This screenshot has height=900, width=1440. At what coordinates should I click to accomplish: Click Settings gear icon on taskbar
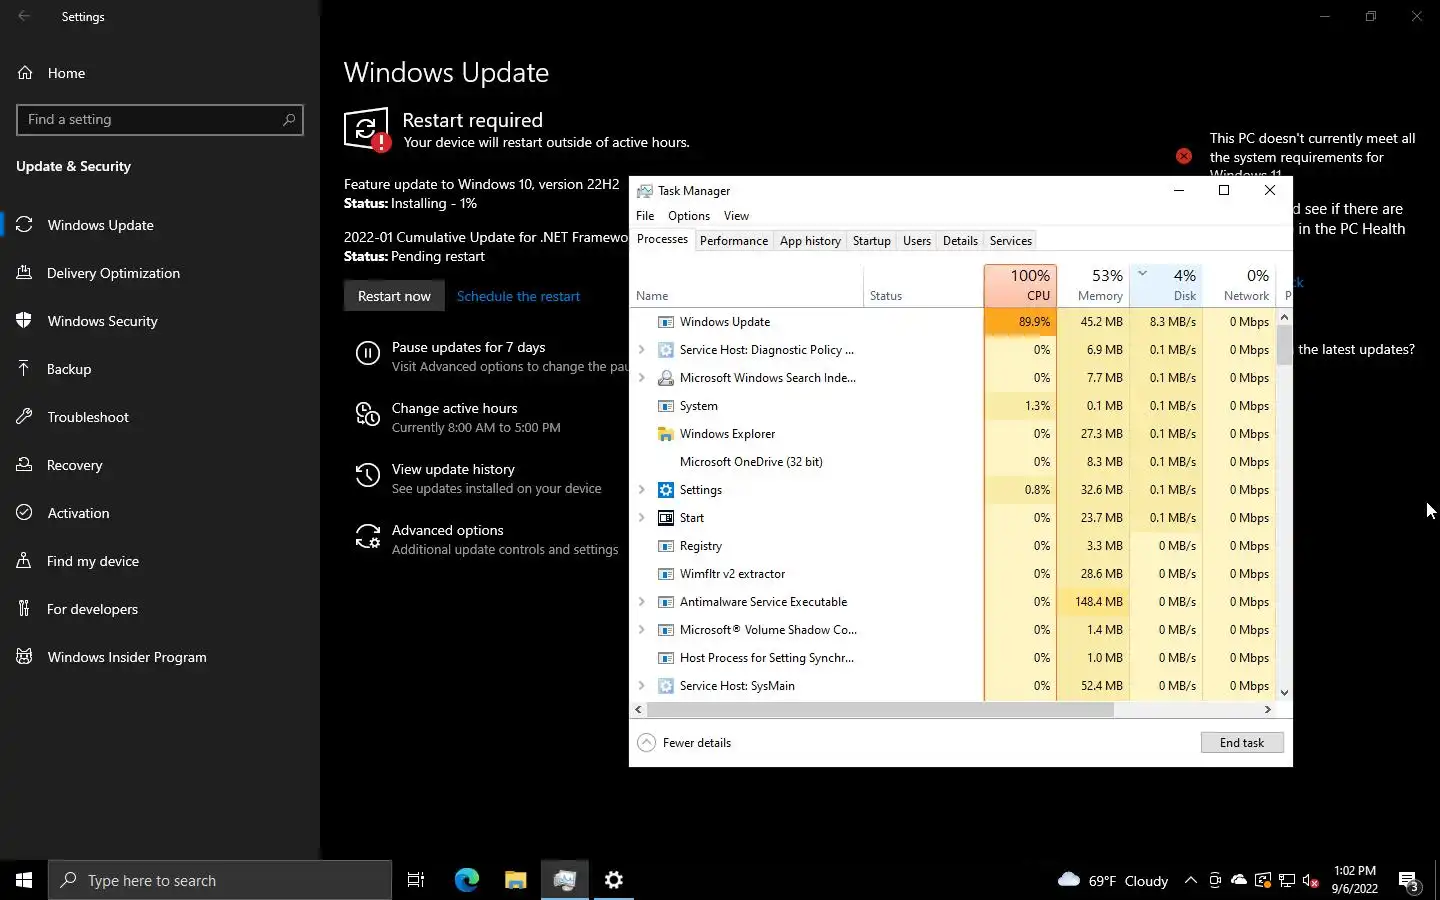pos(614,880)
